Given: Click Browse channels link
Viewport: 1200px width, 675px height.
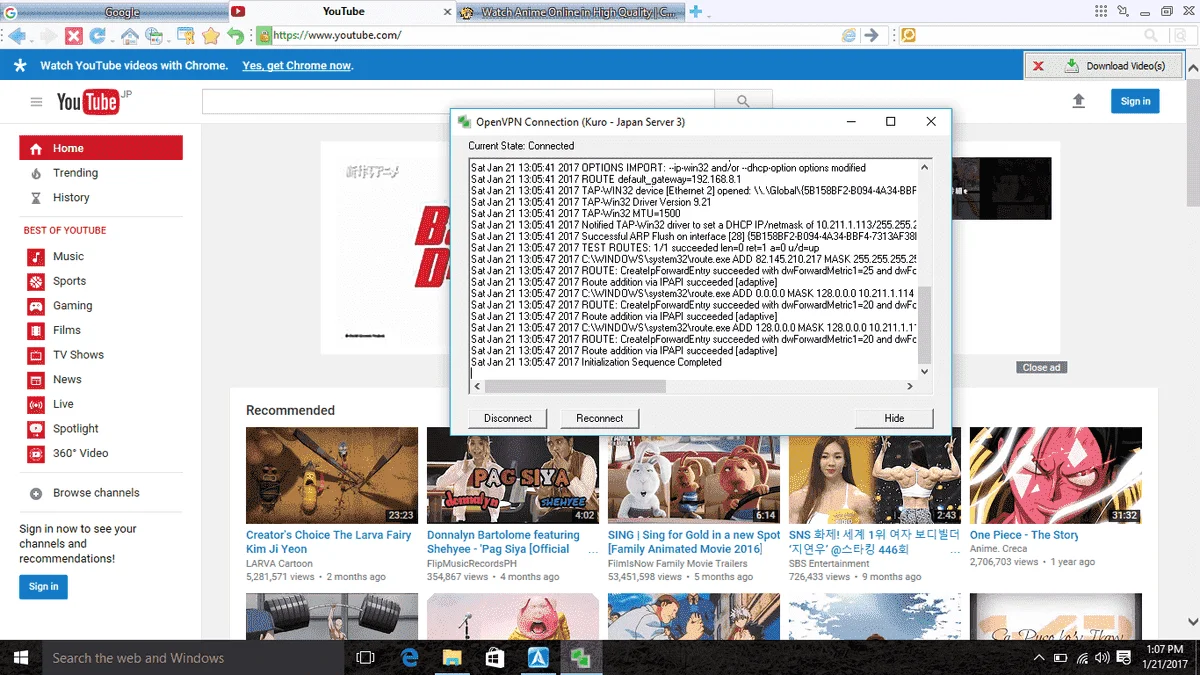Looking at the screenshot, I should click(x=96, y=493).
